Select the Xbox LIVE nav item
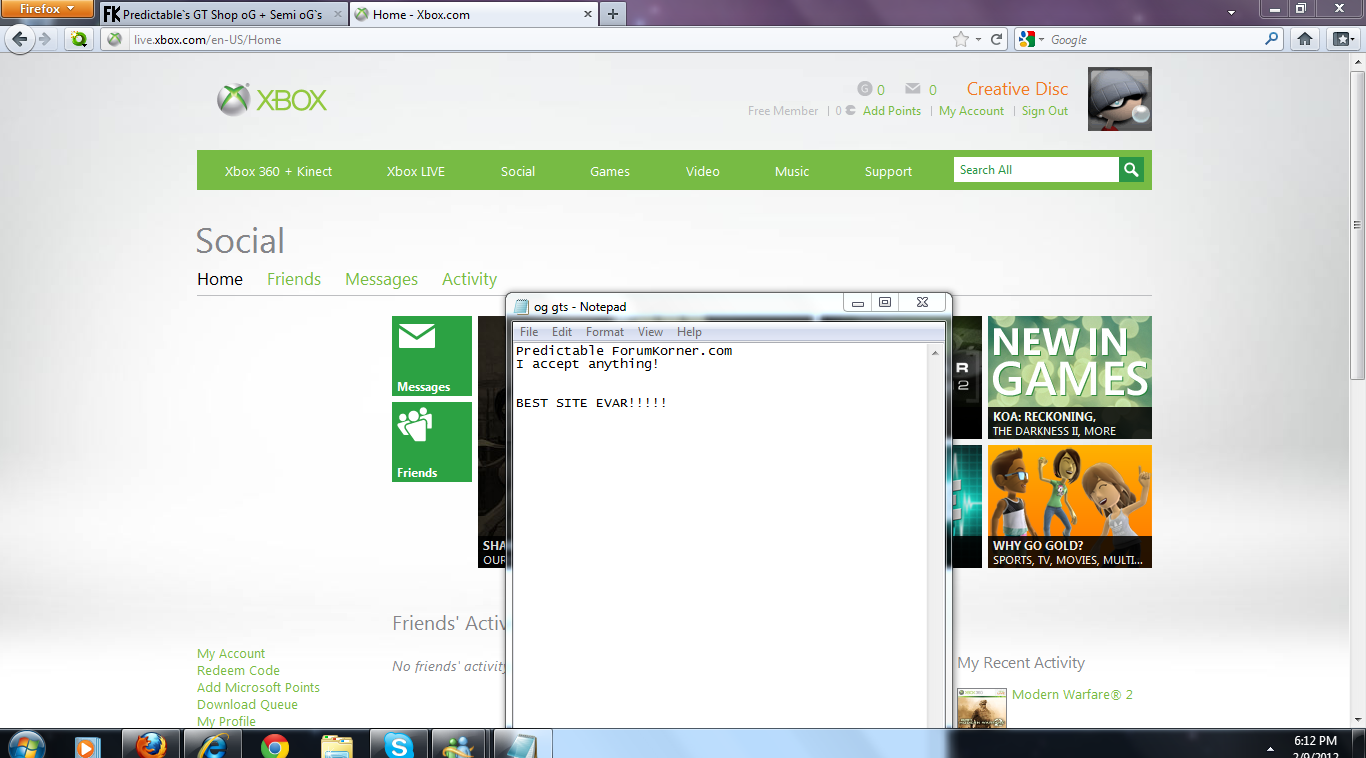 [416, 171]
